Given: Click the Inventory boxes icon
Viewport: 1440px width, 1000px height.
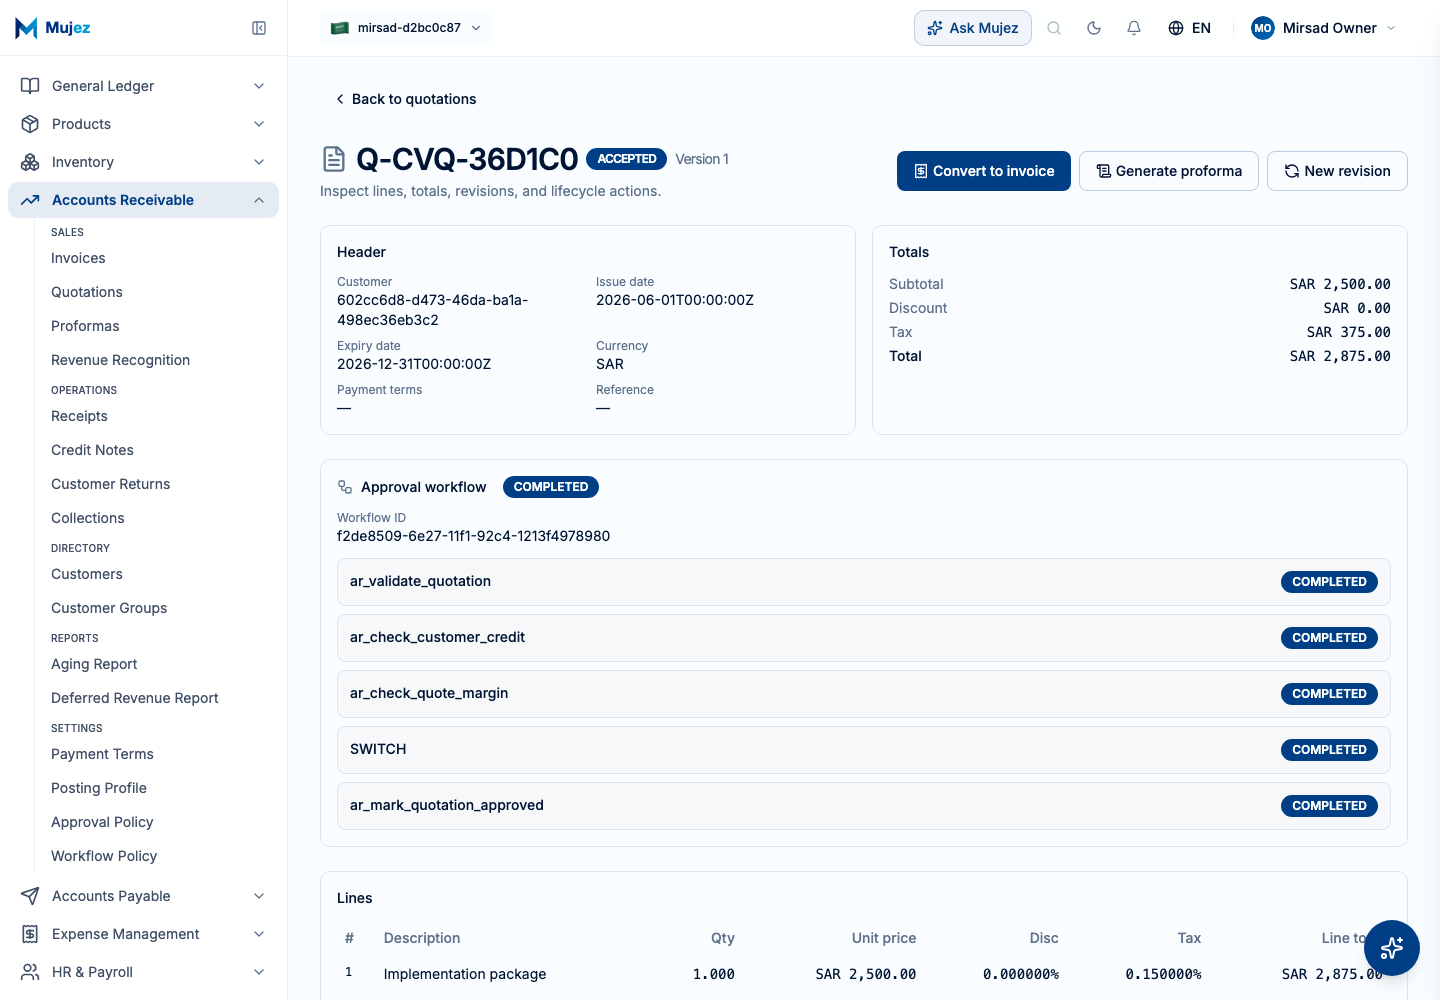Looking at the screenshot, I should tap(30, 162).
